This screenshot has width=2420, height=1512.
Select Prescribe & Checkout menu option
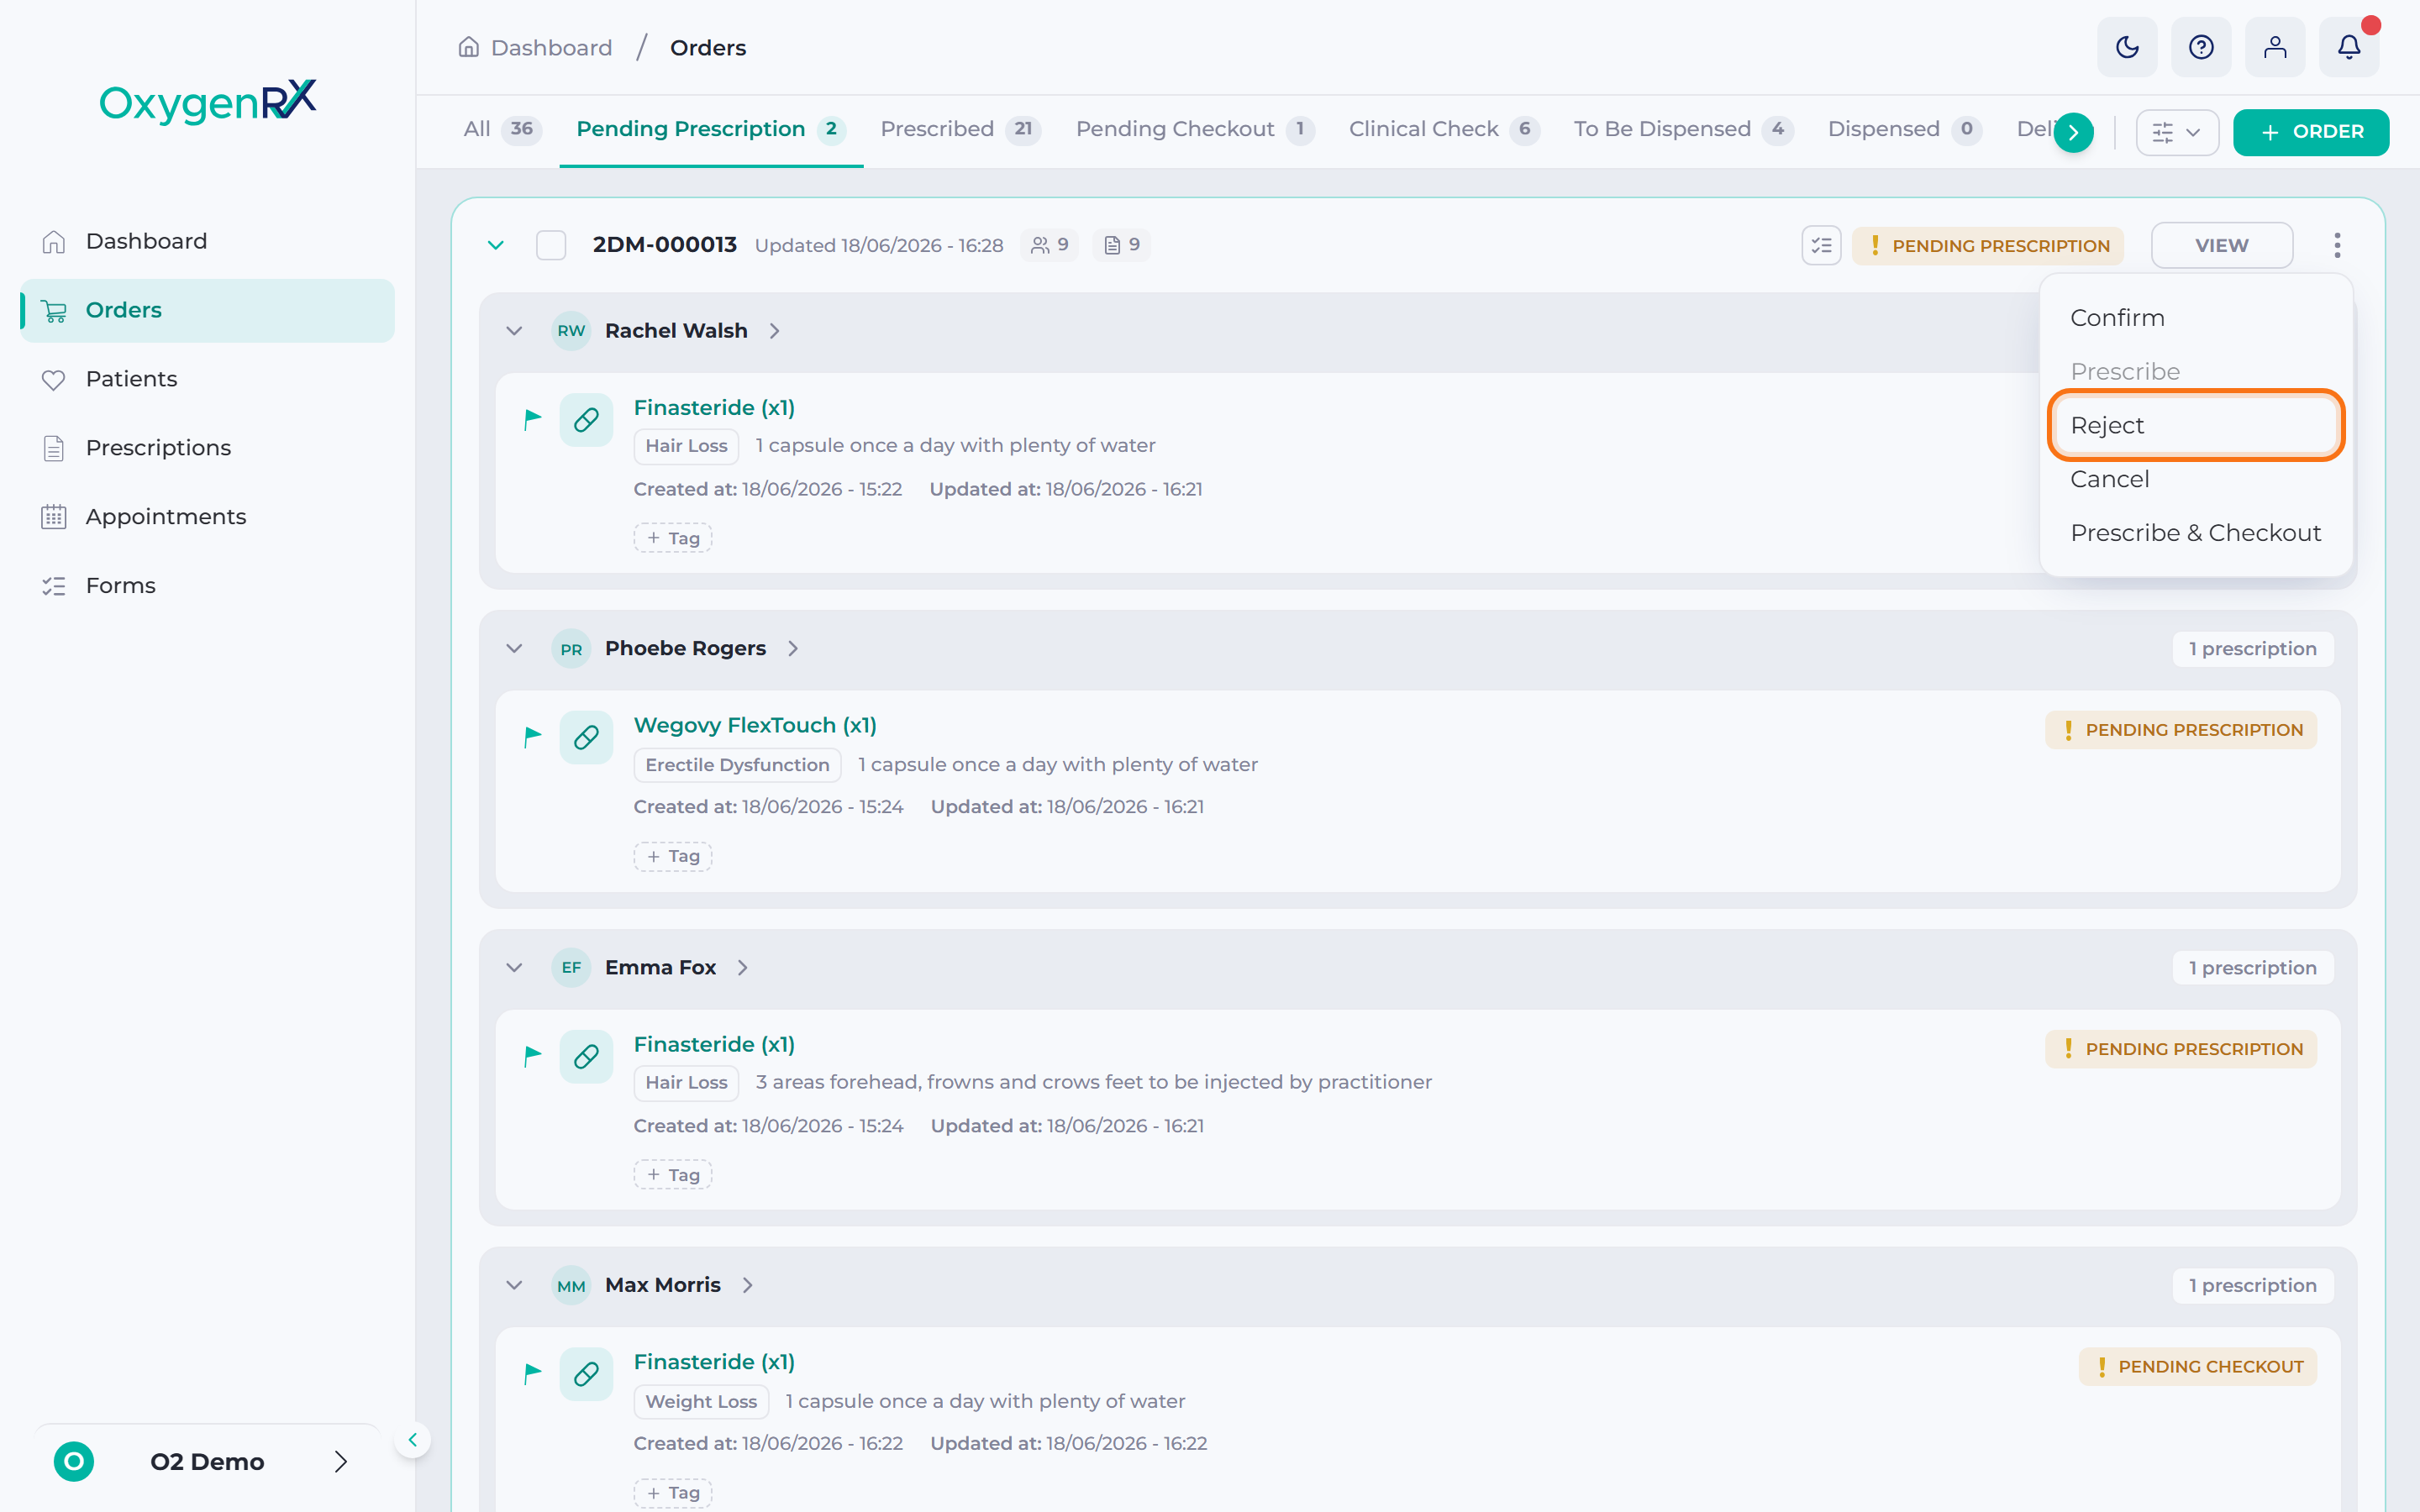click(2195, 533)
